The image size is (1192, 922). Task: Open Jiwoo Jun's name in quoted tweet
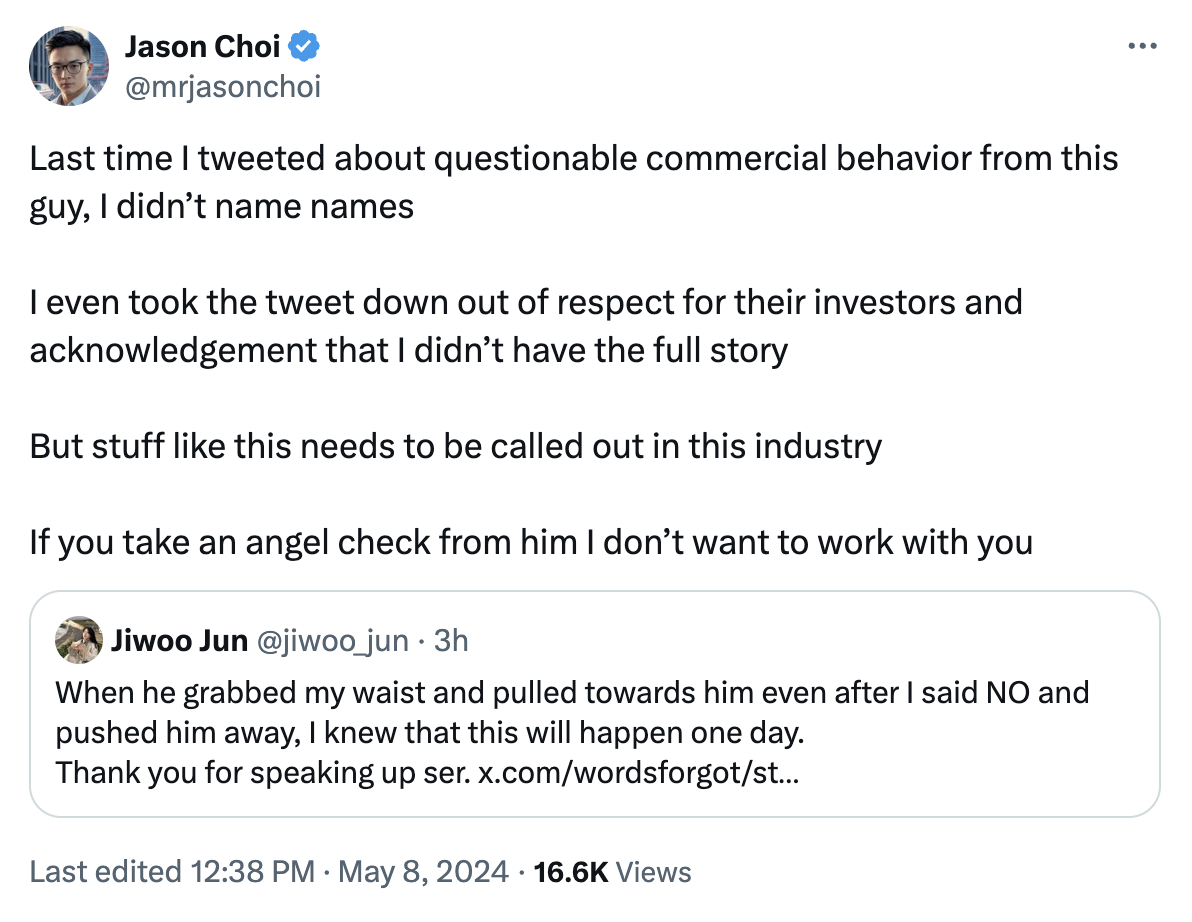(180, 640)
